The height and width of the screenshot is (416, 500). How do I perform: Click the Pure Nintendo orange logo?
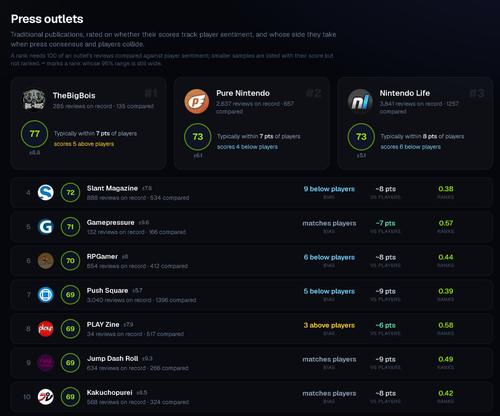[x=197, y=101]
